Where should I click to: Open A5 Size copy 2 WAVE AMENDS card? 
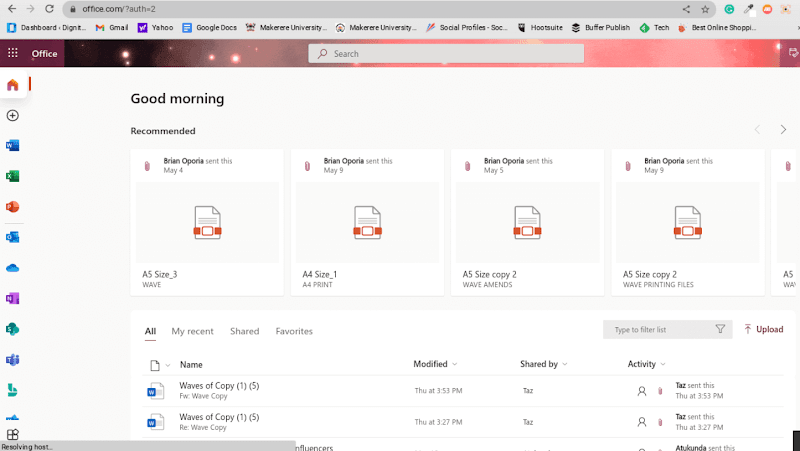tap(527, 222)
